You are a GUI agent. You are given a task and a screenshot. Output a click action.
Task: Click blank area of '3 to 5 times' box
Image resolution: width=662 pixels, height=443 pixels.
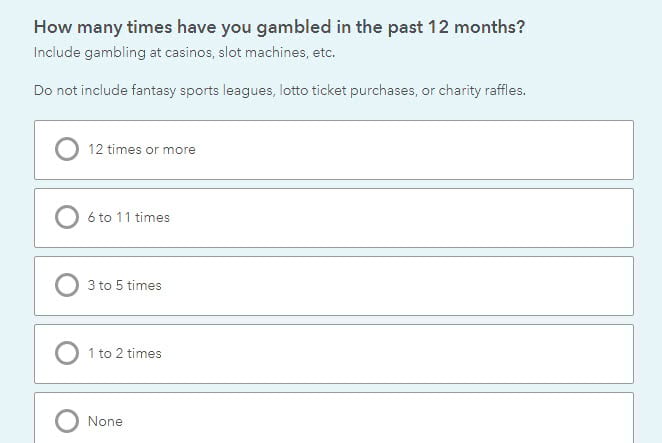pyautogui.click(x=420, y=286)
